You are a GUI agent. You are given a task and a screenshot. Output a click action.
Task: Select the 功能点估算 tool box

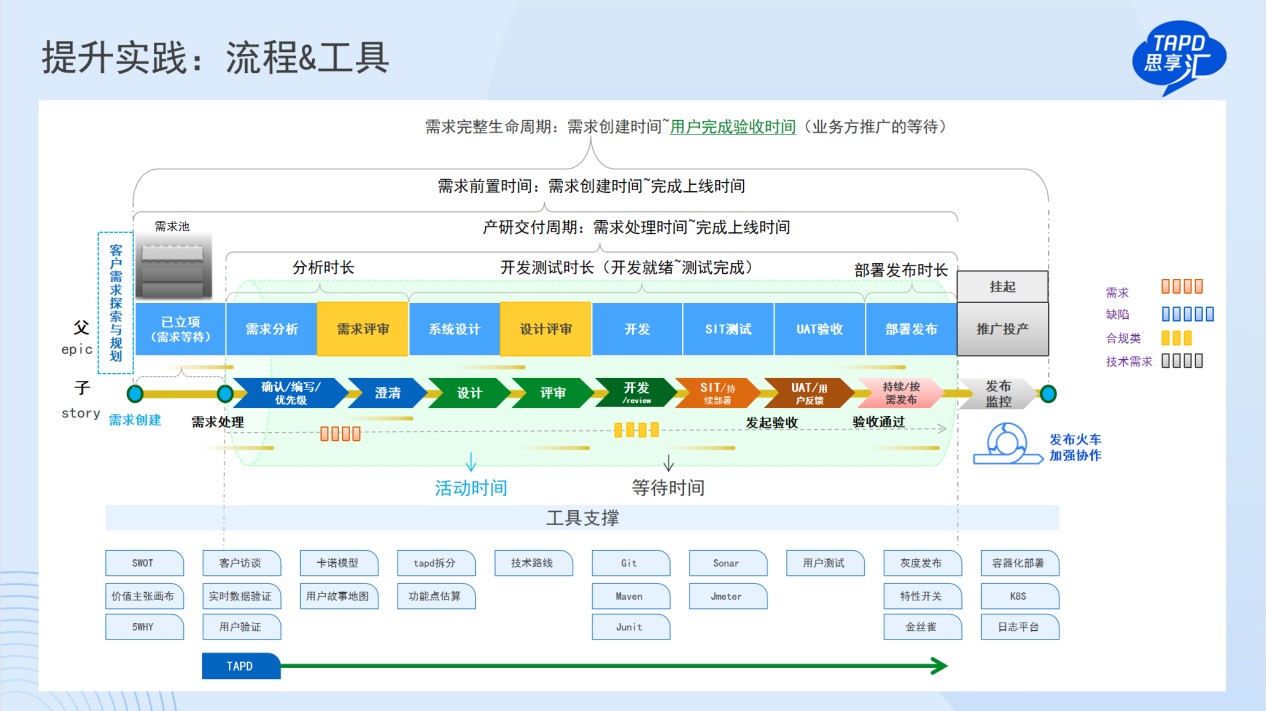point(436,596)
